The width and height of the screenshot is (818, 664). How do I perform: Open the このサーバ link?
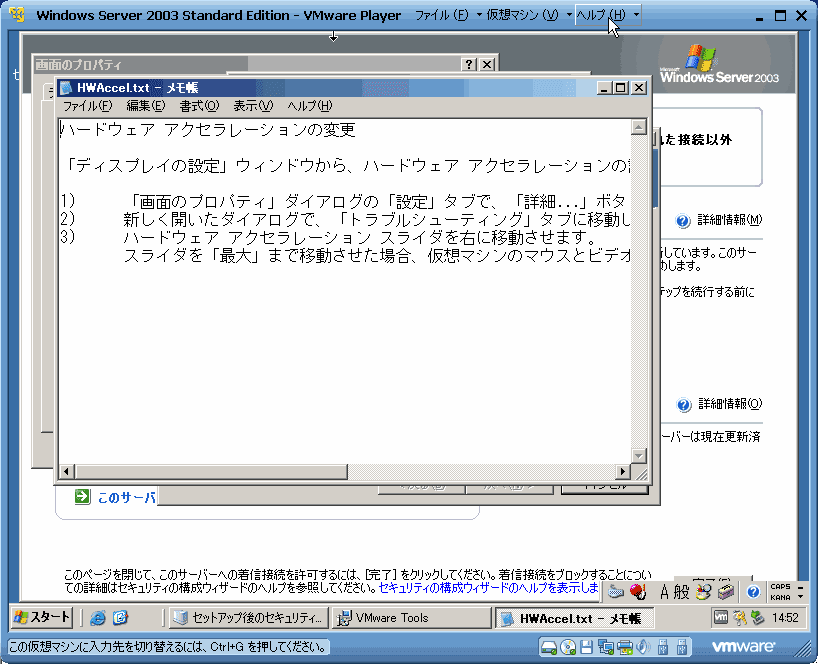(x=127, y=498)
